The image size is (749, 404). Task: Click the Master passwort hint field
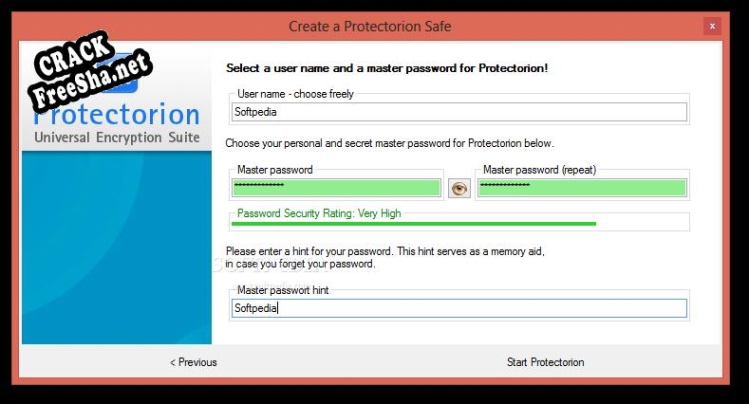coord(459,308)
